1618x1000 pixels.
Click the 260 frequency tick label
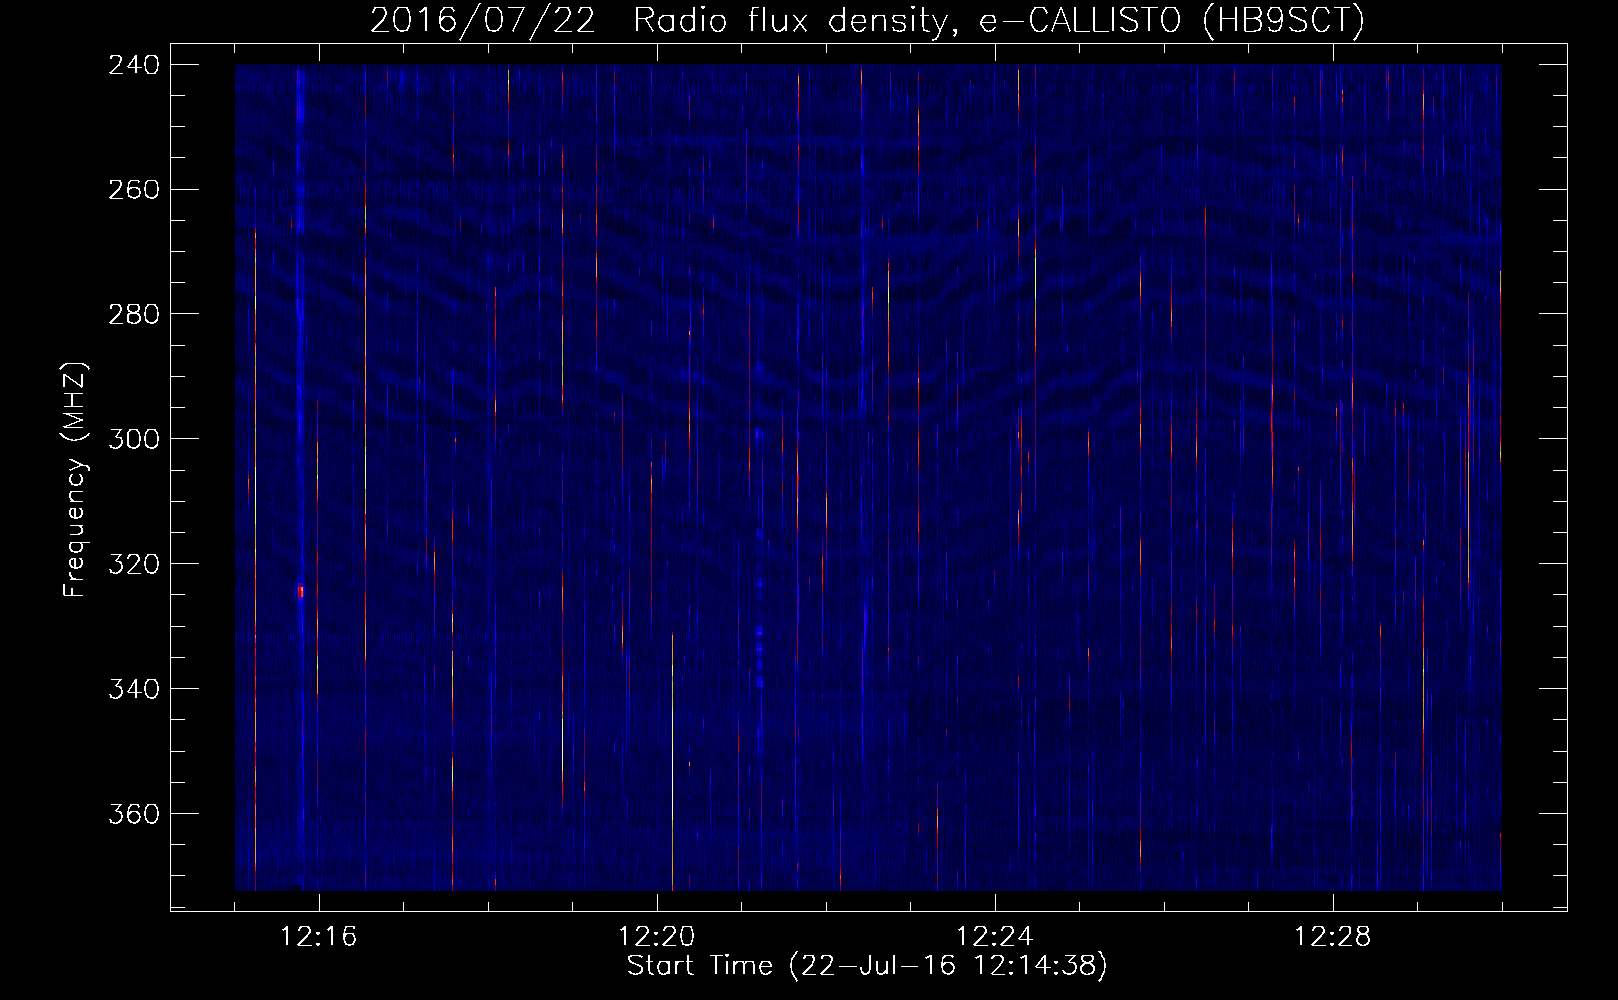click(x=134, y=190)
